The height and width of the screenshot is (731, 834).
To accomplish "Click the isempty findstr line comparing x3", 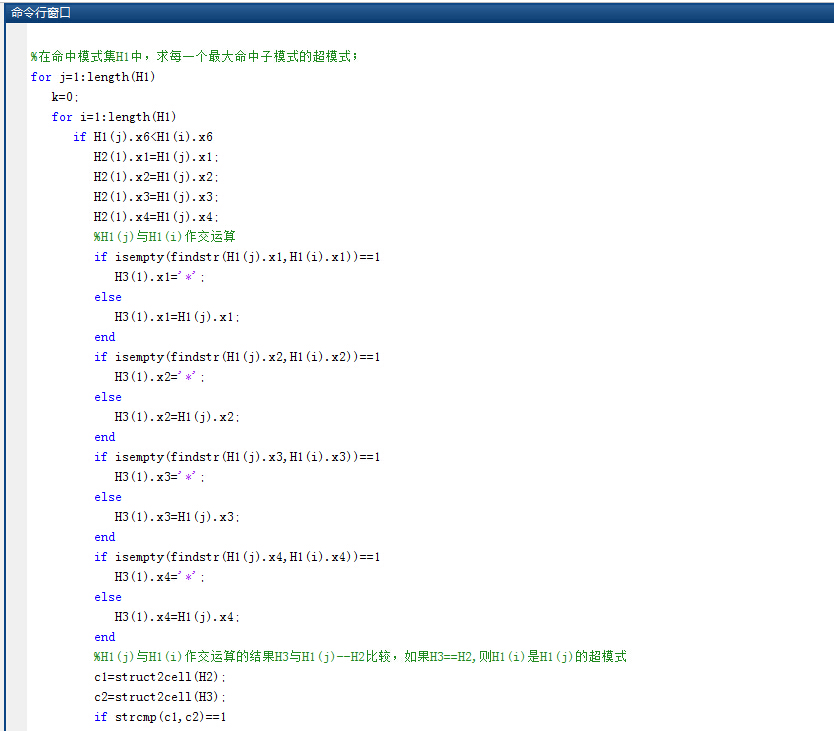I will tap(237, 457).
